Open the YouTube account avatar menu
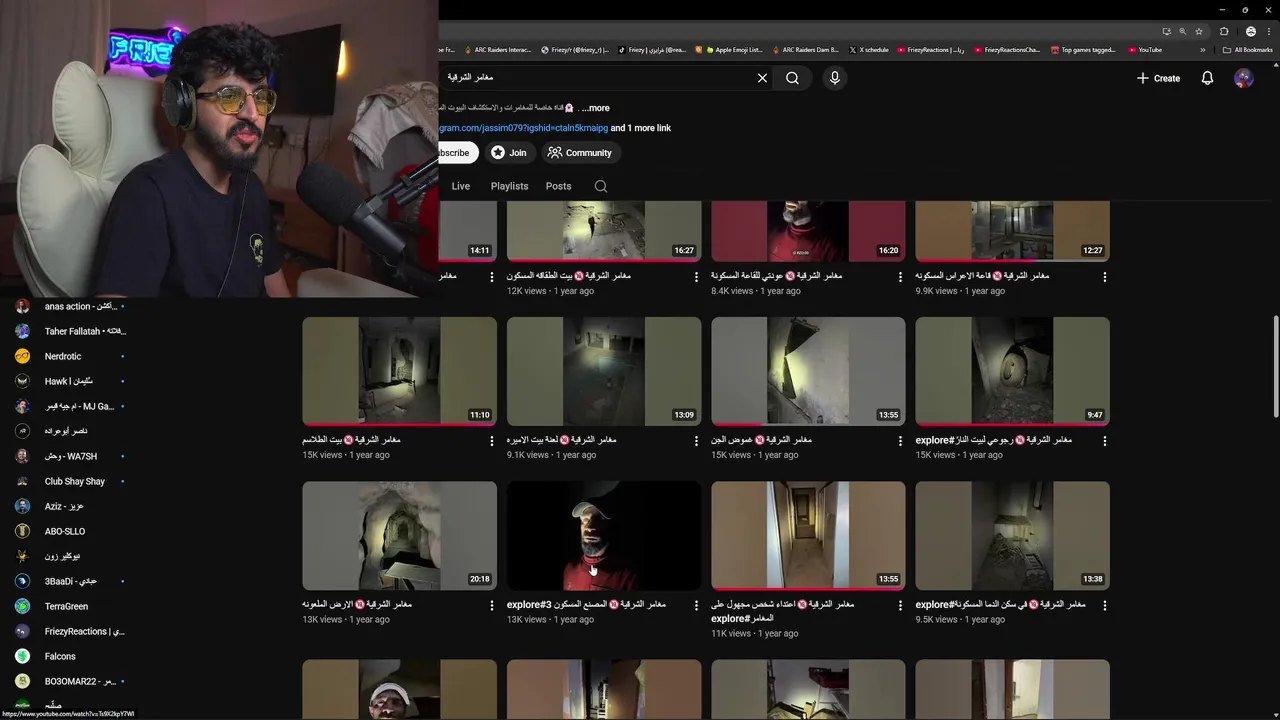1280x720 pixels. click(1243, 78)
